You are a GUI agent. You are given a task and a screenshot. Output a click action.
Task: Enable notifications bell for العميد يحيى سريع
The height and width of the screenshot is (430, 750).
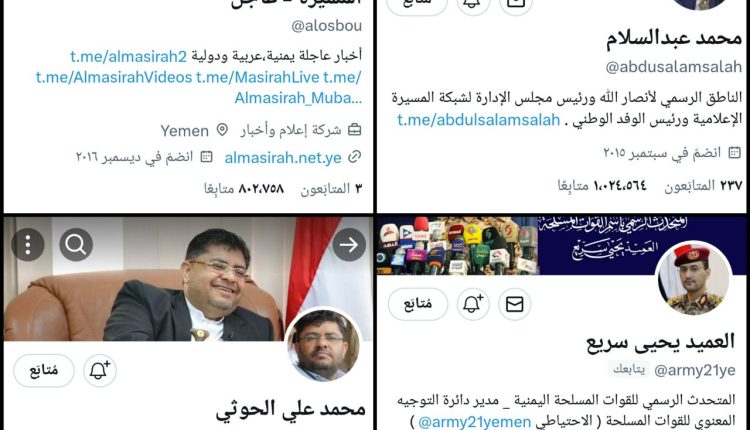pyautogui.click(x=473, y=304)
